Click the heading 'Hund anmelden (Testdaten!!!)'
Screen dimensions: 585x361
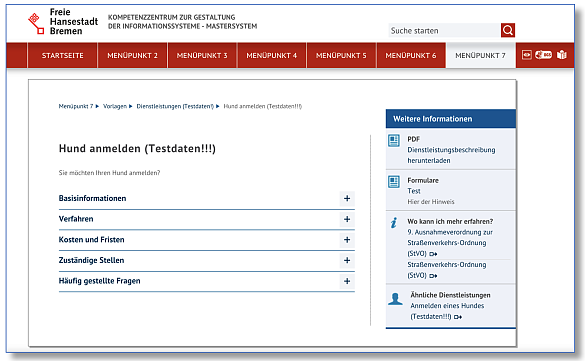137,148
